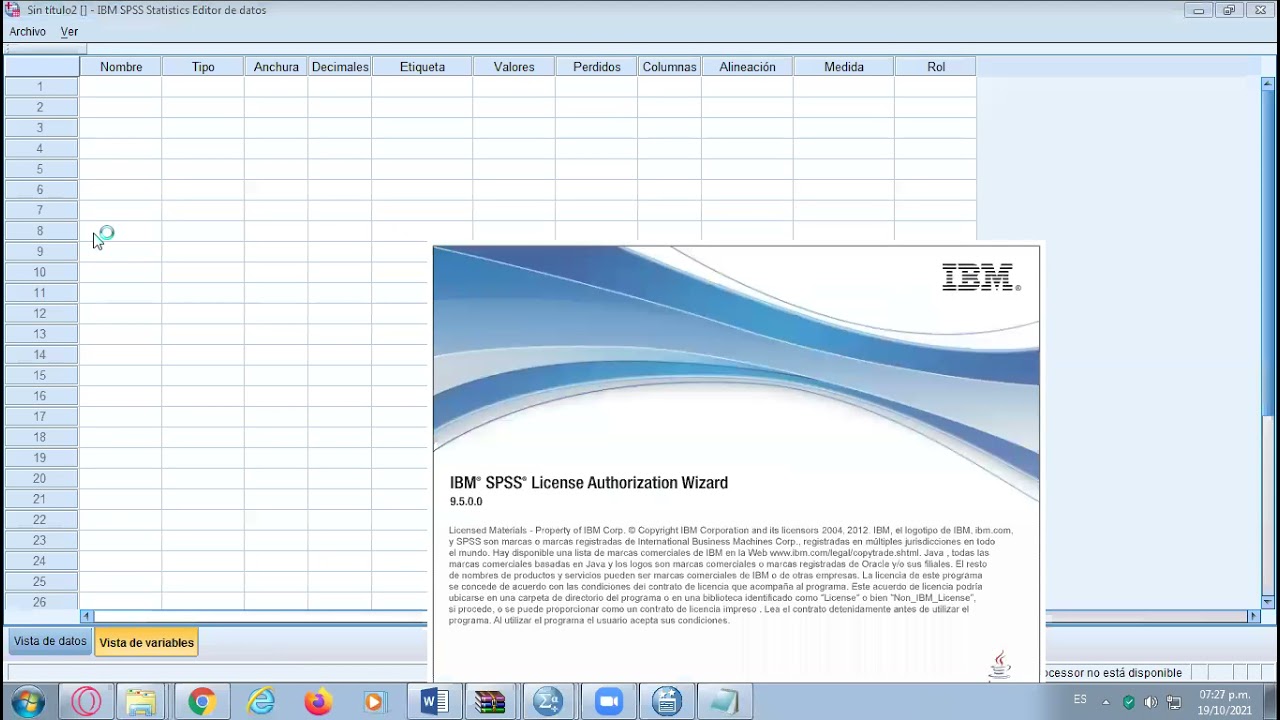The height and width of the screenshot is (720, 1280).
Task: Click the taskbar clock showing 07:27 p.m.
Action: [1225, 702]
